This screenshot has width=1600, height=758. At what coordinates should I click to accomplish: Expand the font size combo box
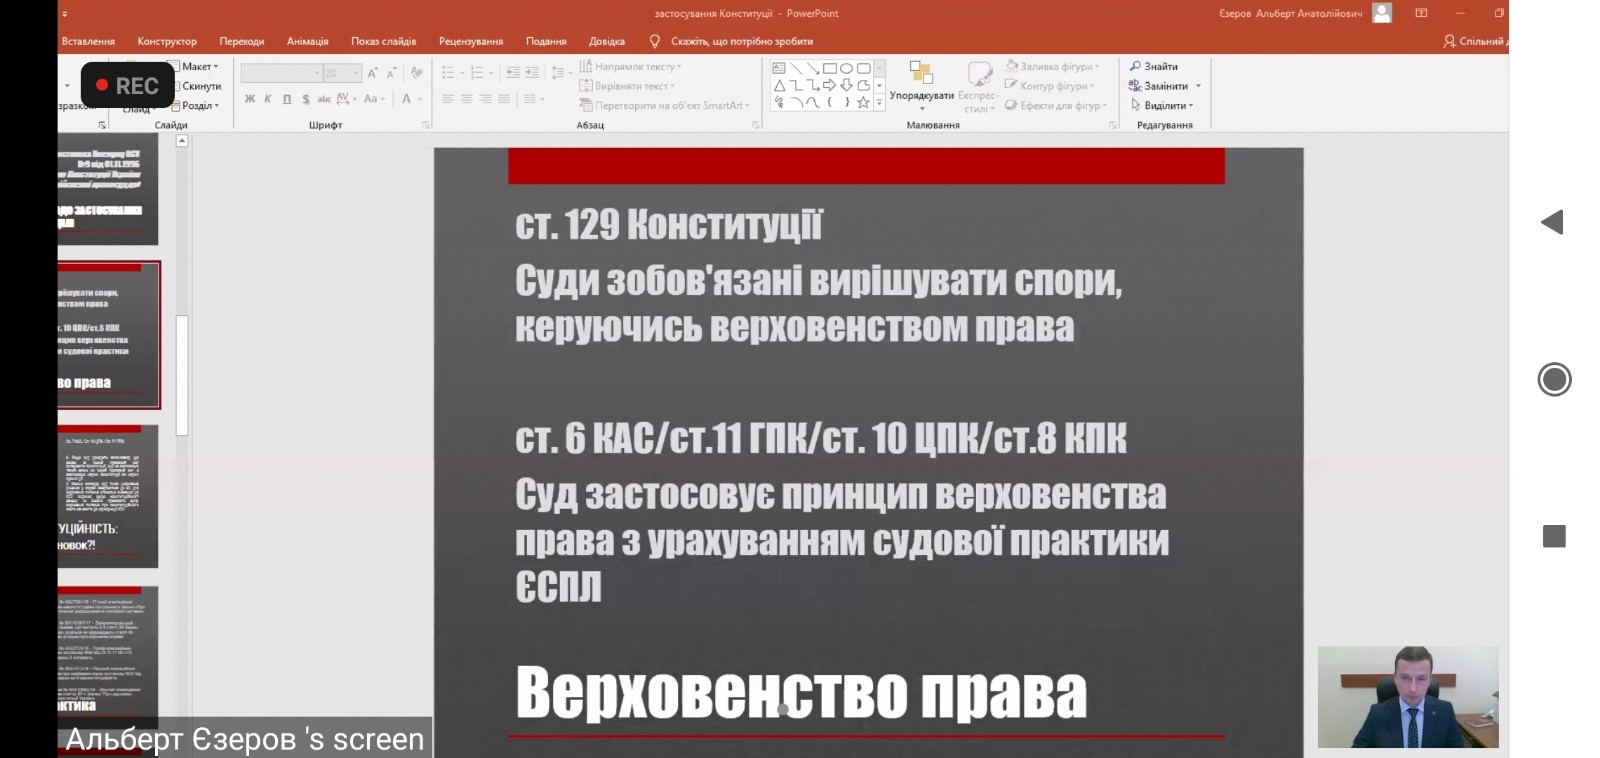coord(356,73)
